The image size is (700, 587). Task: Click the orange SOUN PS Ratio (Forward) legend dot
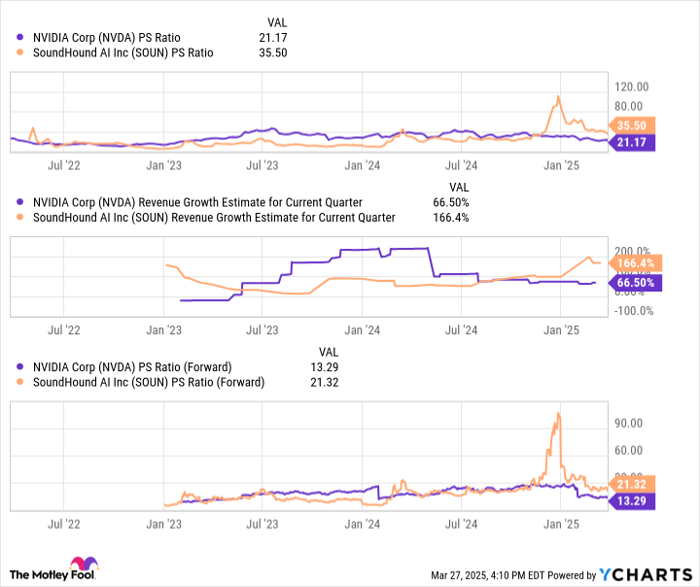[23, 382]
